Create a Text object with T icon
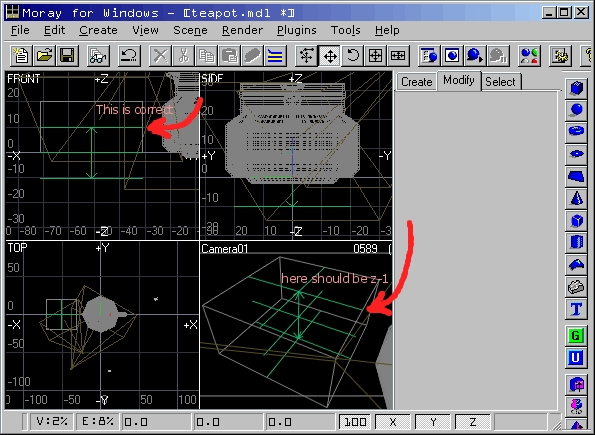Image resolution: width=595 pixels, height=435 pixels. pyautogui.click(x=576, y=309)
